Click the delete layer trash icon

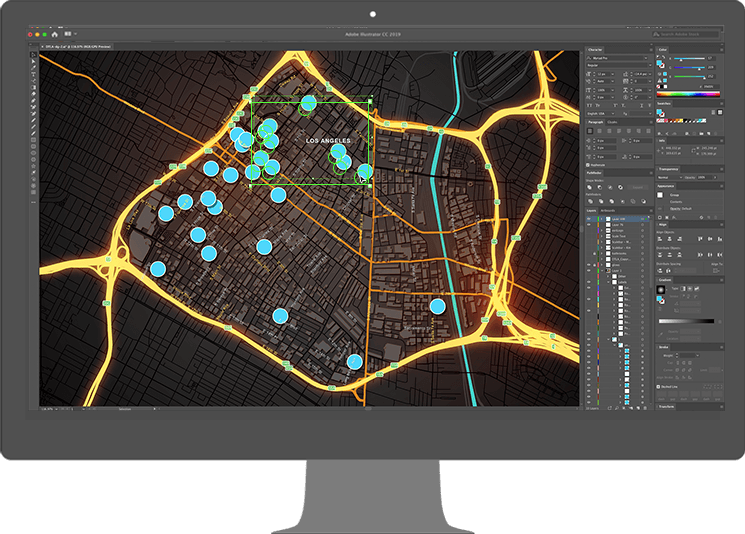(x=645, y=408)
